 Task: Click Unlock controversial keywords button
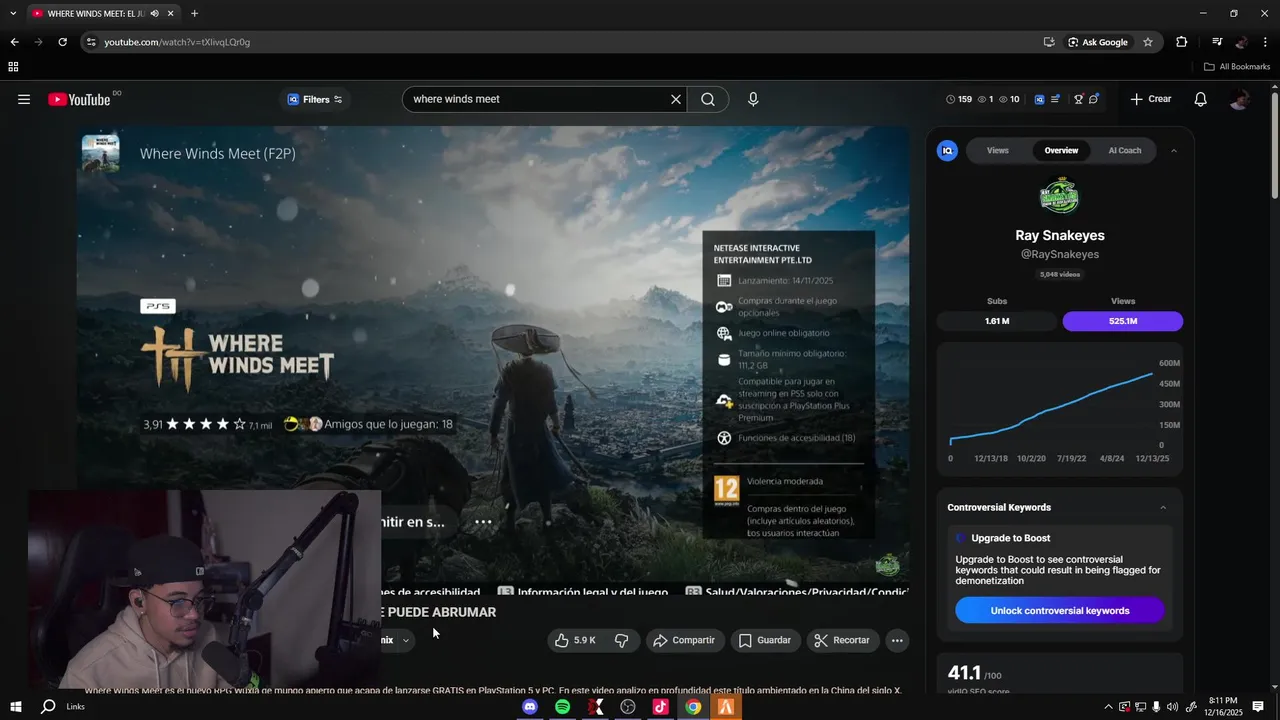click(1060, 611)
